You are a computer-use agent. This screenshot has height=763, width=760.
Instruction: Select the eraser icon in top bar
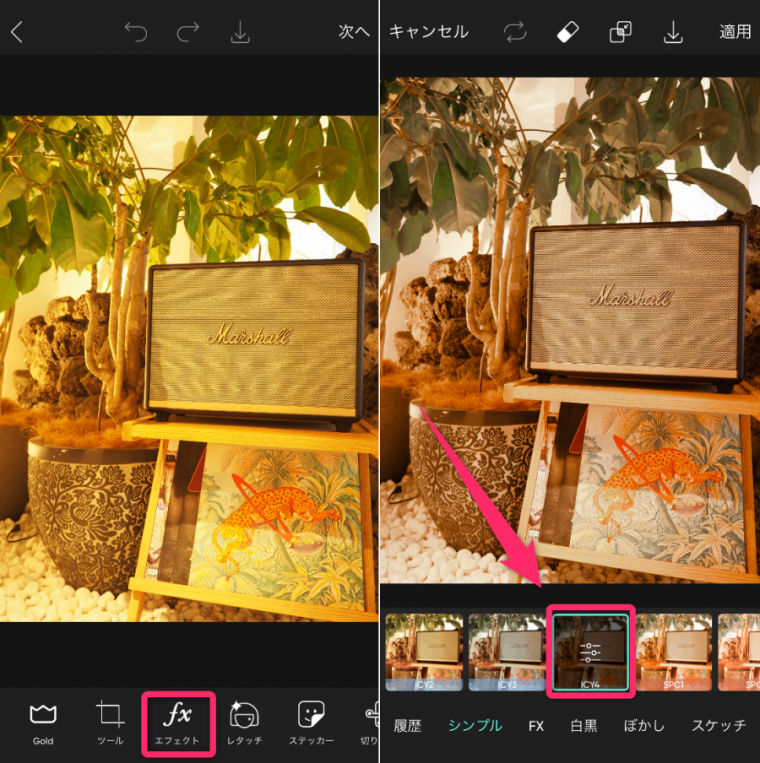coord(567,32)
